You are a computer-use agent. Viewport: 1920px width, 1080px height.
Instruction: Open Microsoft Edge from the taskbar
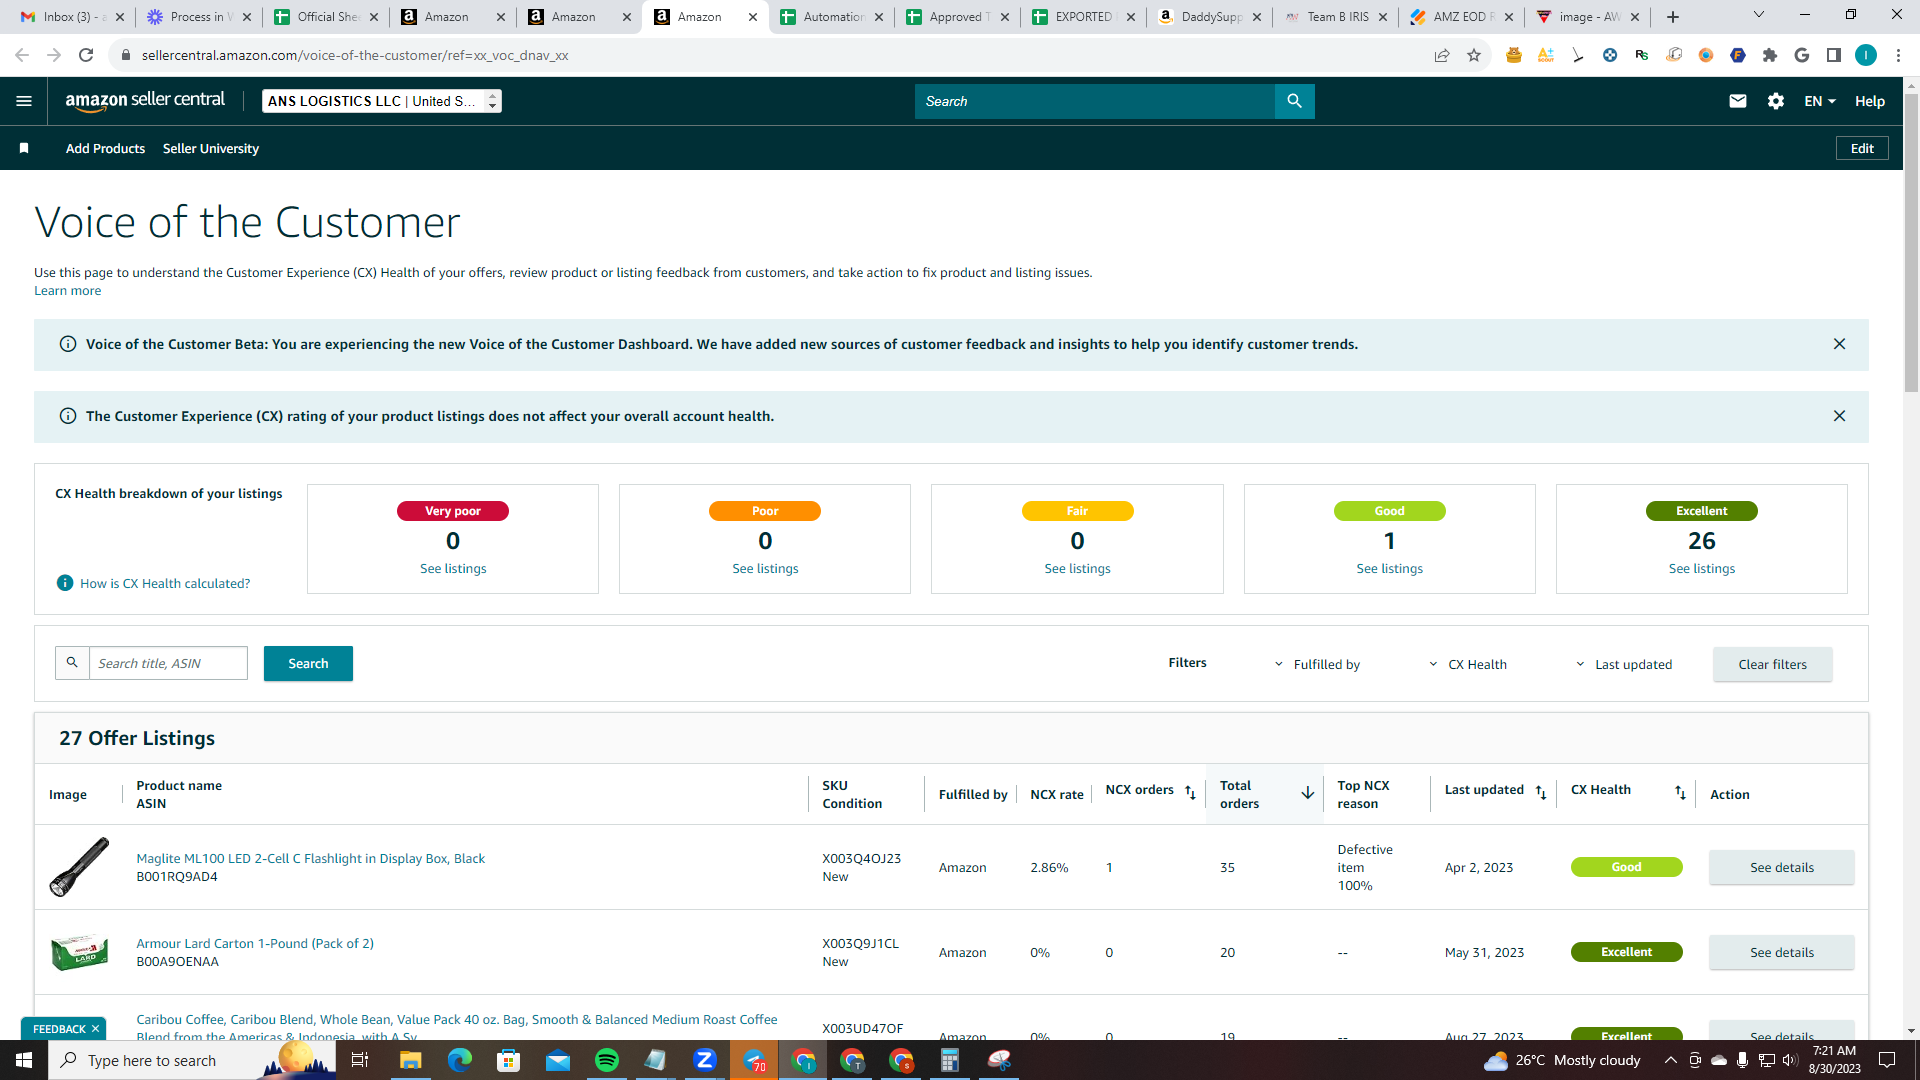click(x=459, y=1060)
